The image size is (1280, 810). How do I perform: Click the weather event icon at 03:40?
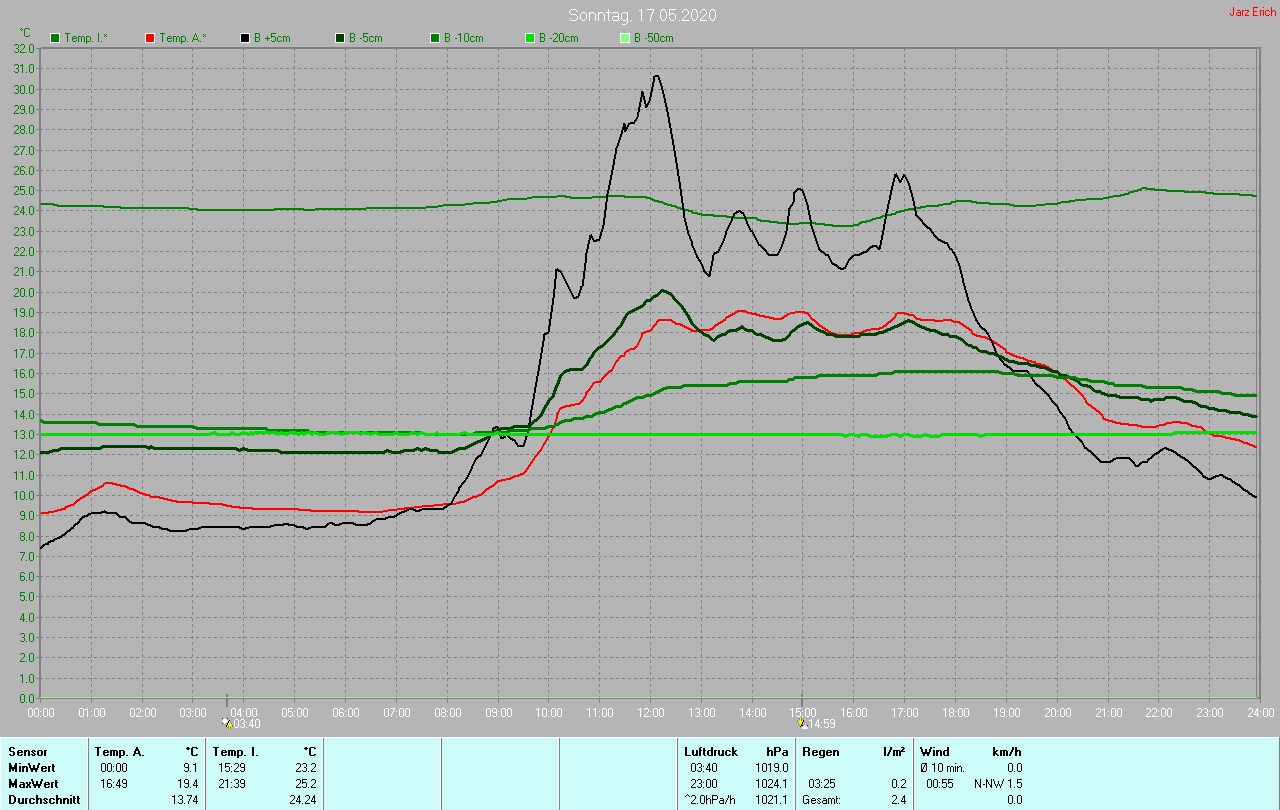226,721
